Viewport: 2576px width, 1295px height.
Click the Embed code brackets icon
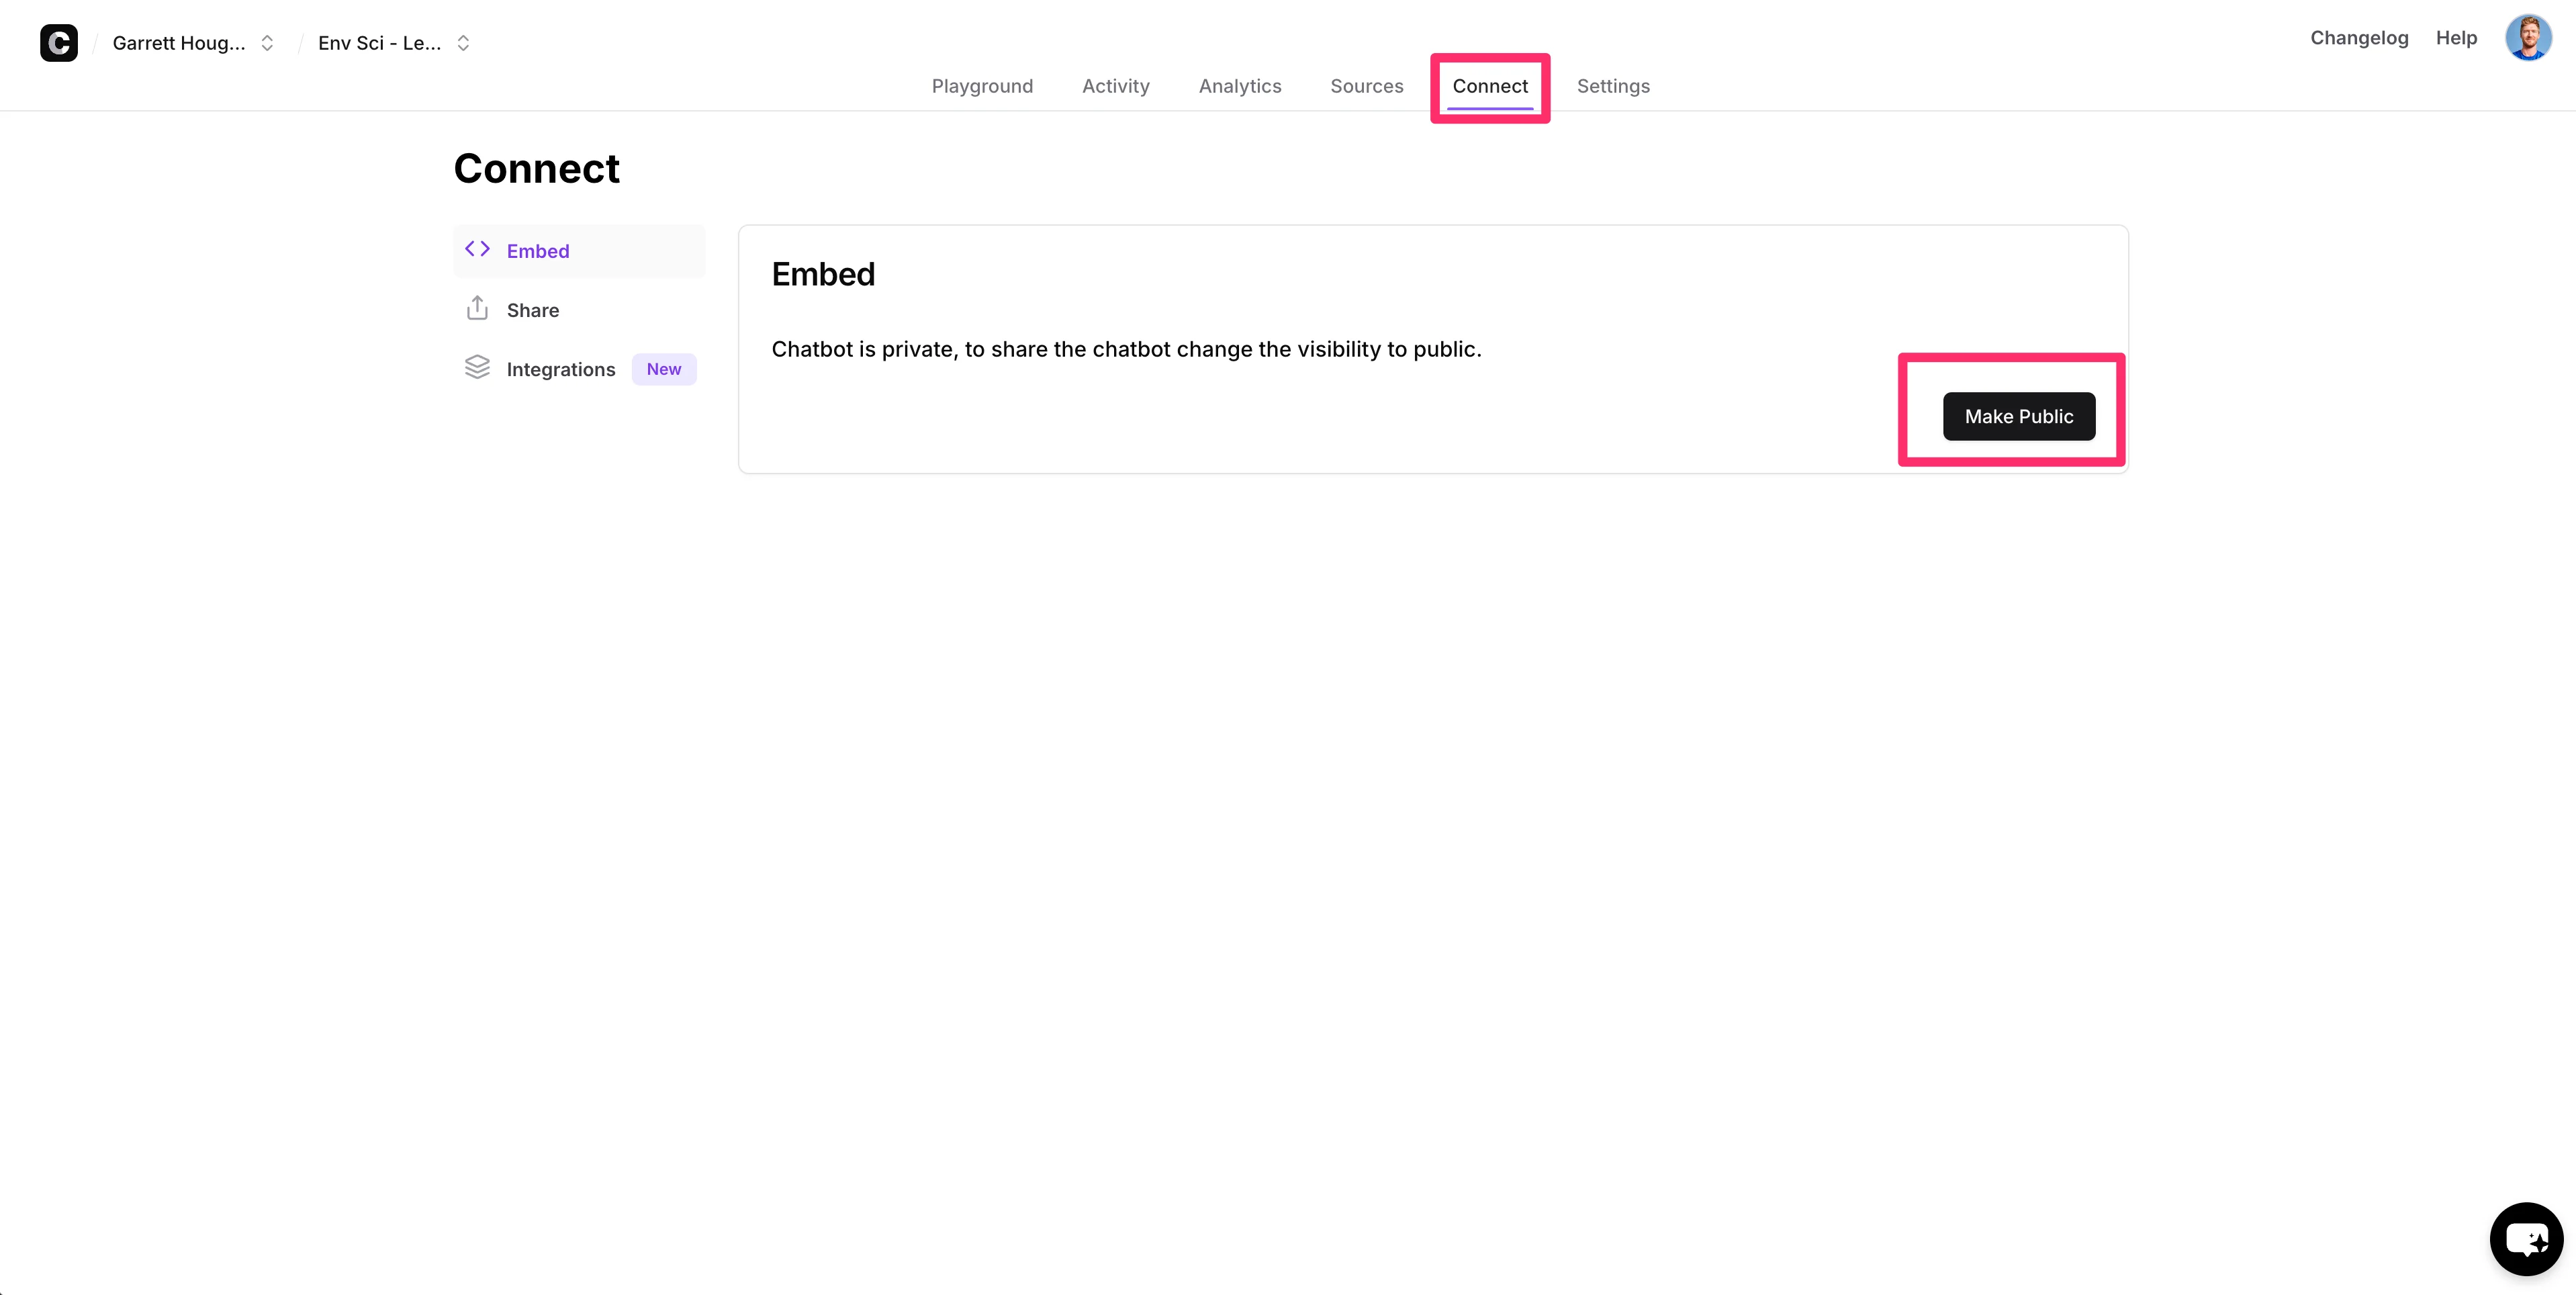coord(477,250)
